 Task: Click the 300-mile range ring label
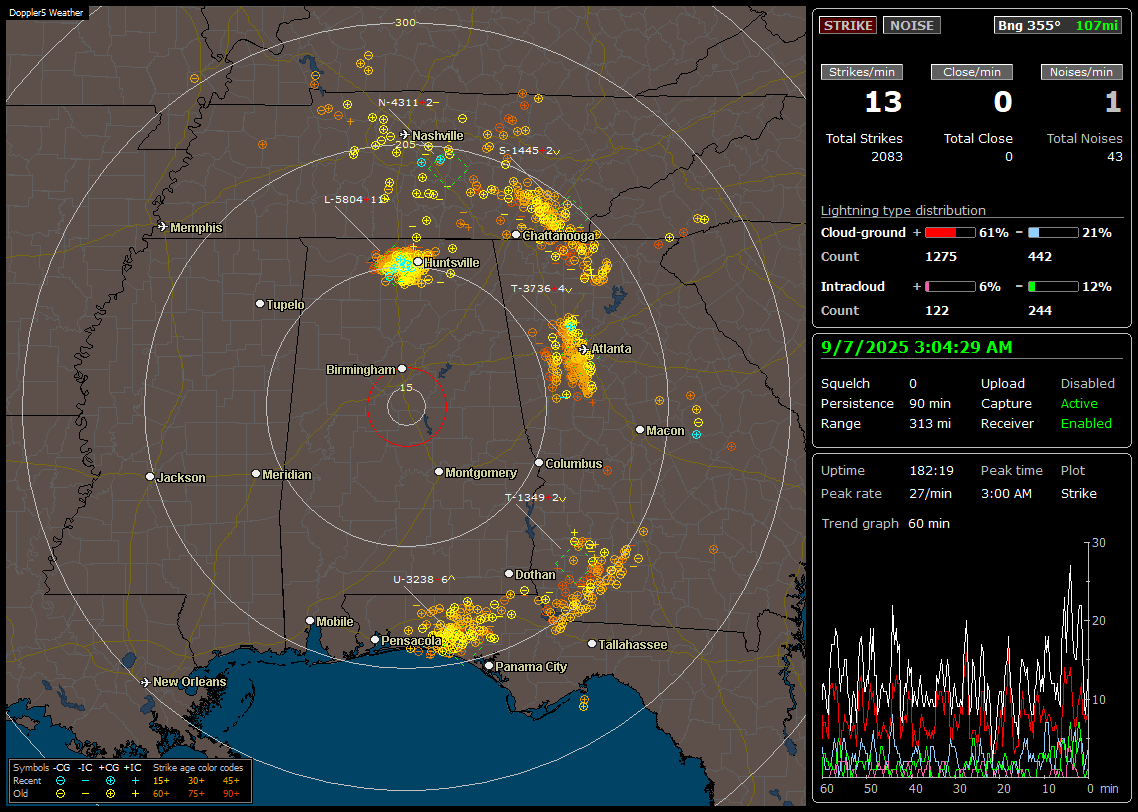click(x=405, y=22)
